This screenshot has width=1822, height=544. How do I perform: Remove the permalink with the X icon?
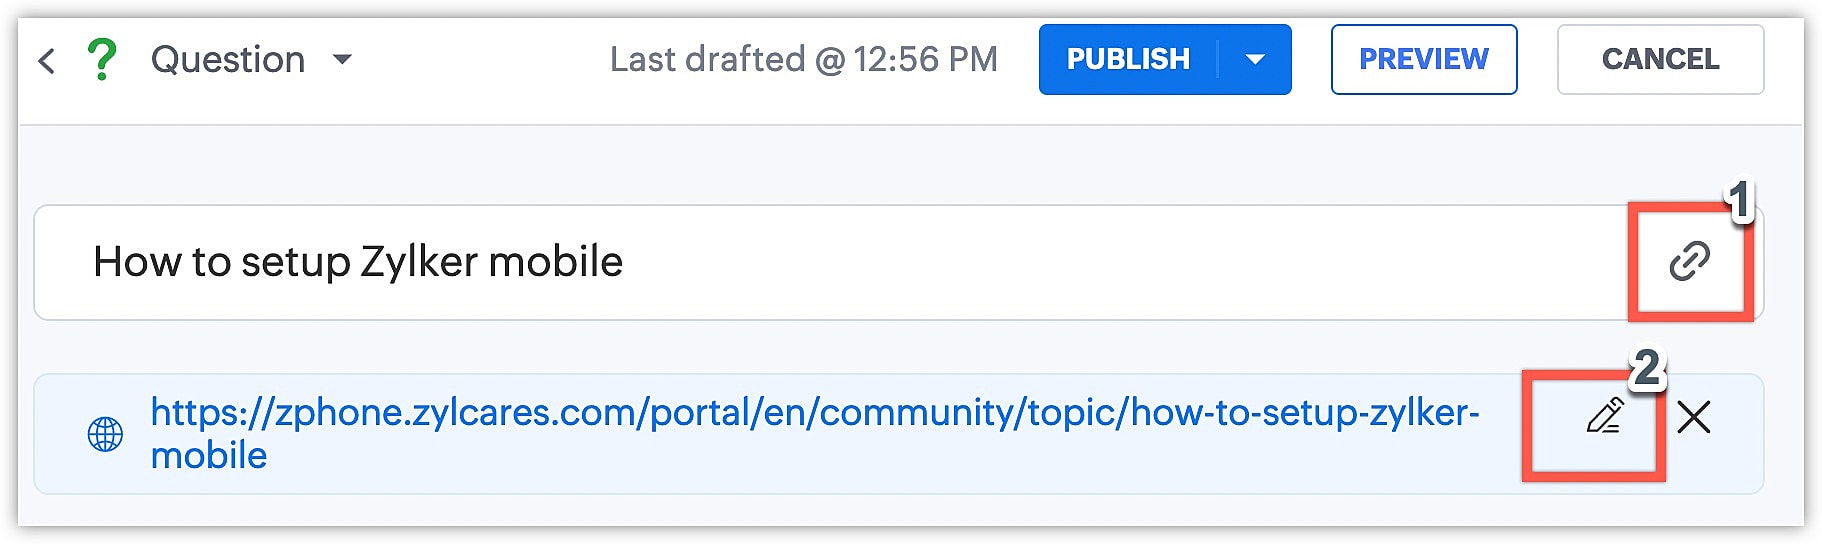[1693, 417]
